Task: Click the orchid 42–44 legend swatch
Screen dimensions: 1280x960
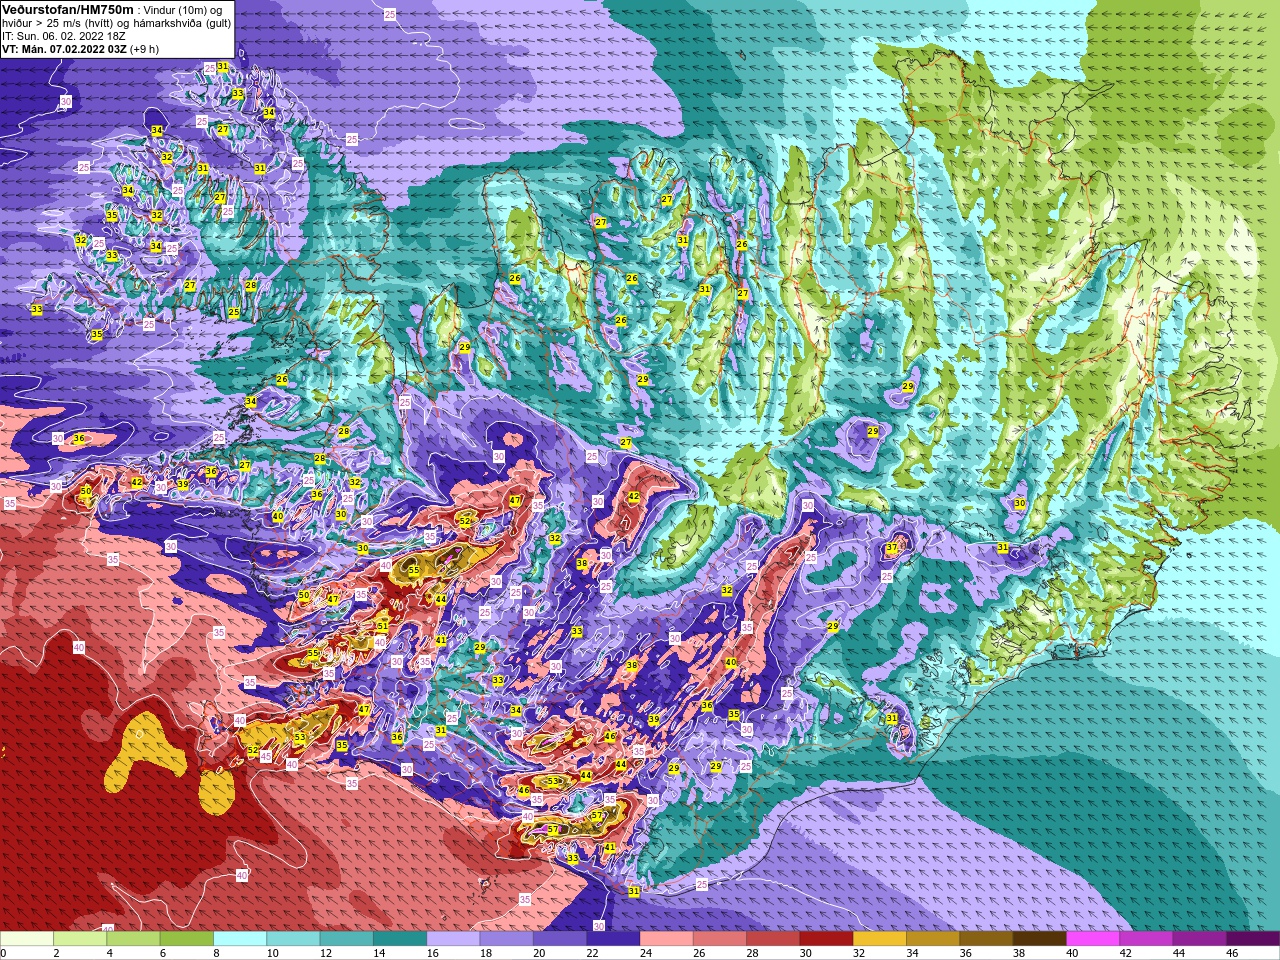Action: (x=1147, y=939)
